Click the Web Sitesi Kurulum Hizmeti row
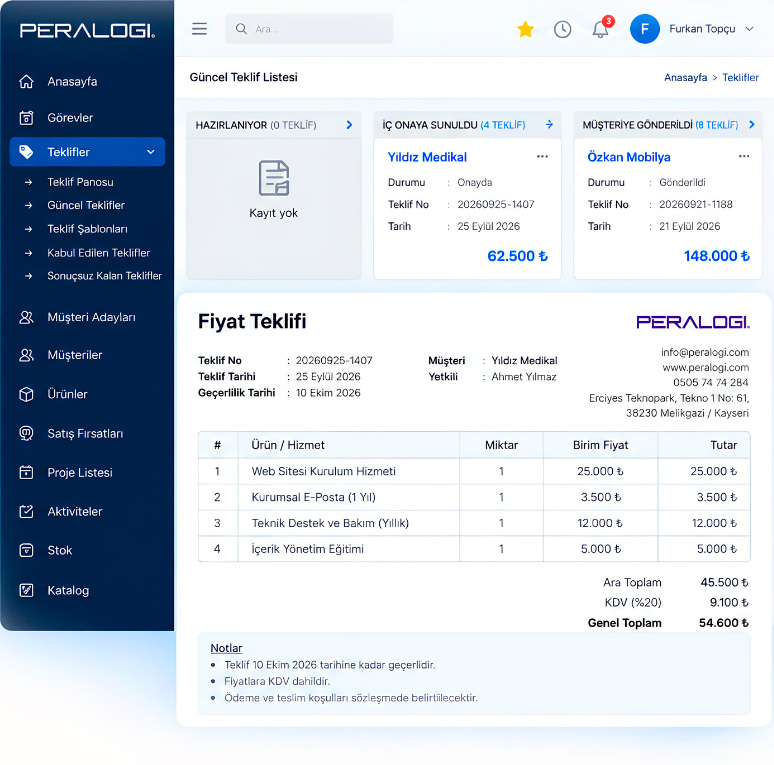Screen dimensions: 774x765 (474, 471)
